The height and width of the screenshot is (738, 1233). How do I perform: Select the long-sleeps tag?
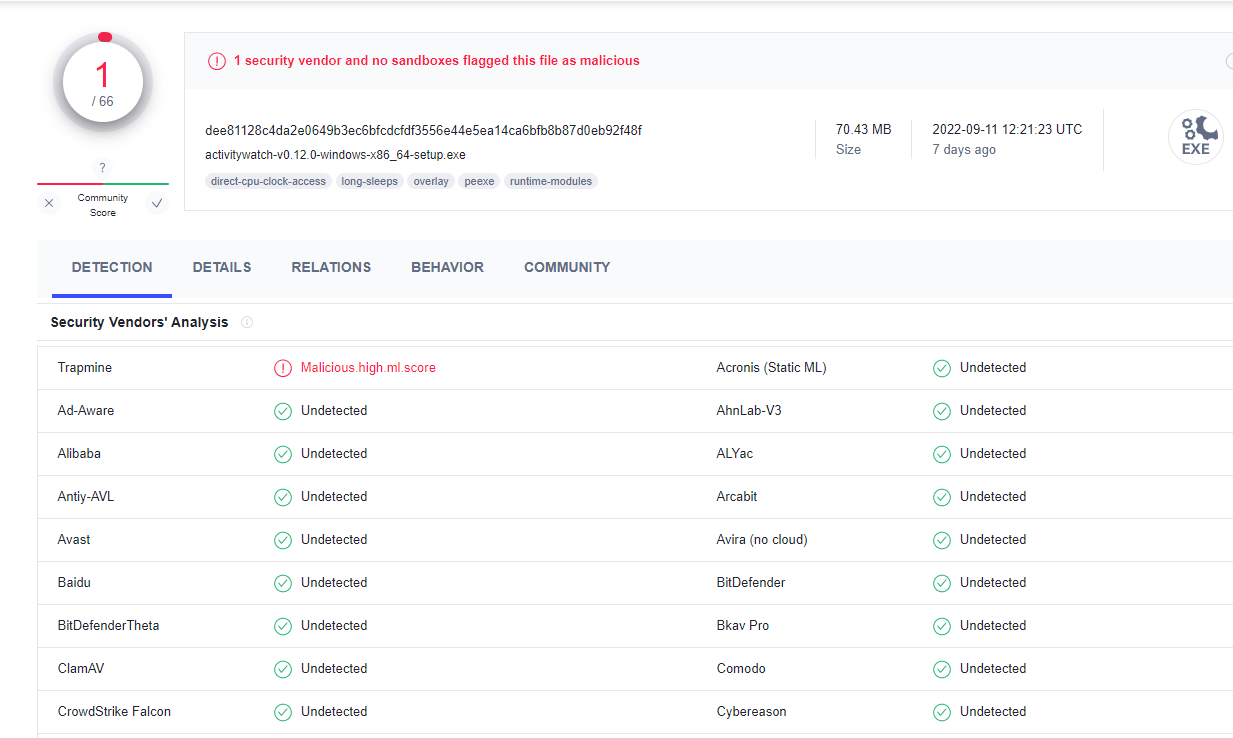369,181
